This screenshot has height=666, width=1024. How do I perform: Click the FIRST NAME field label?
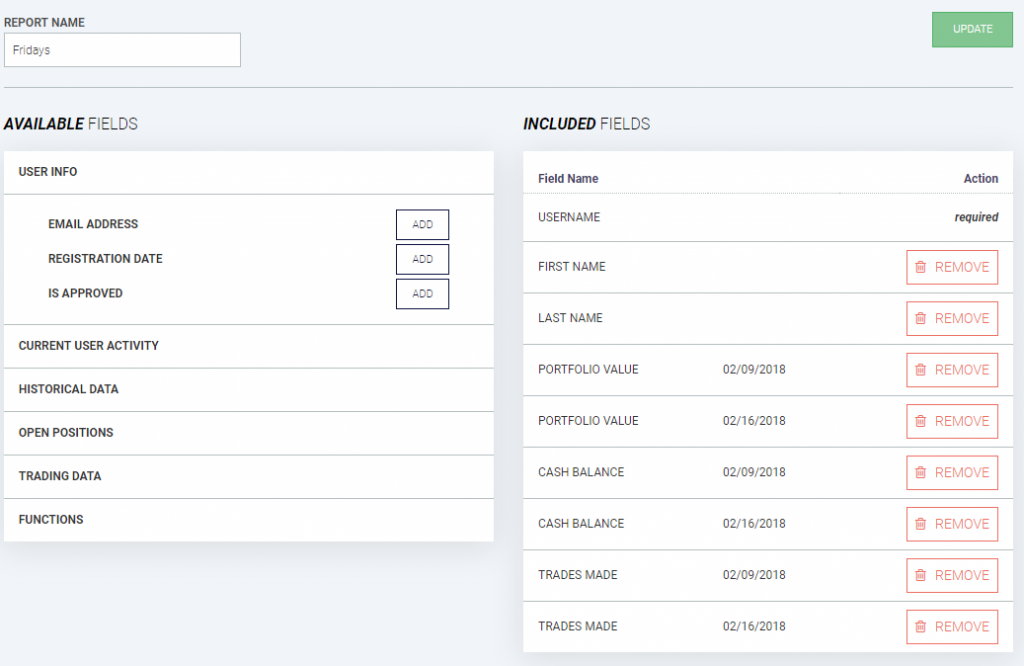(x=571, y=266)
